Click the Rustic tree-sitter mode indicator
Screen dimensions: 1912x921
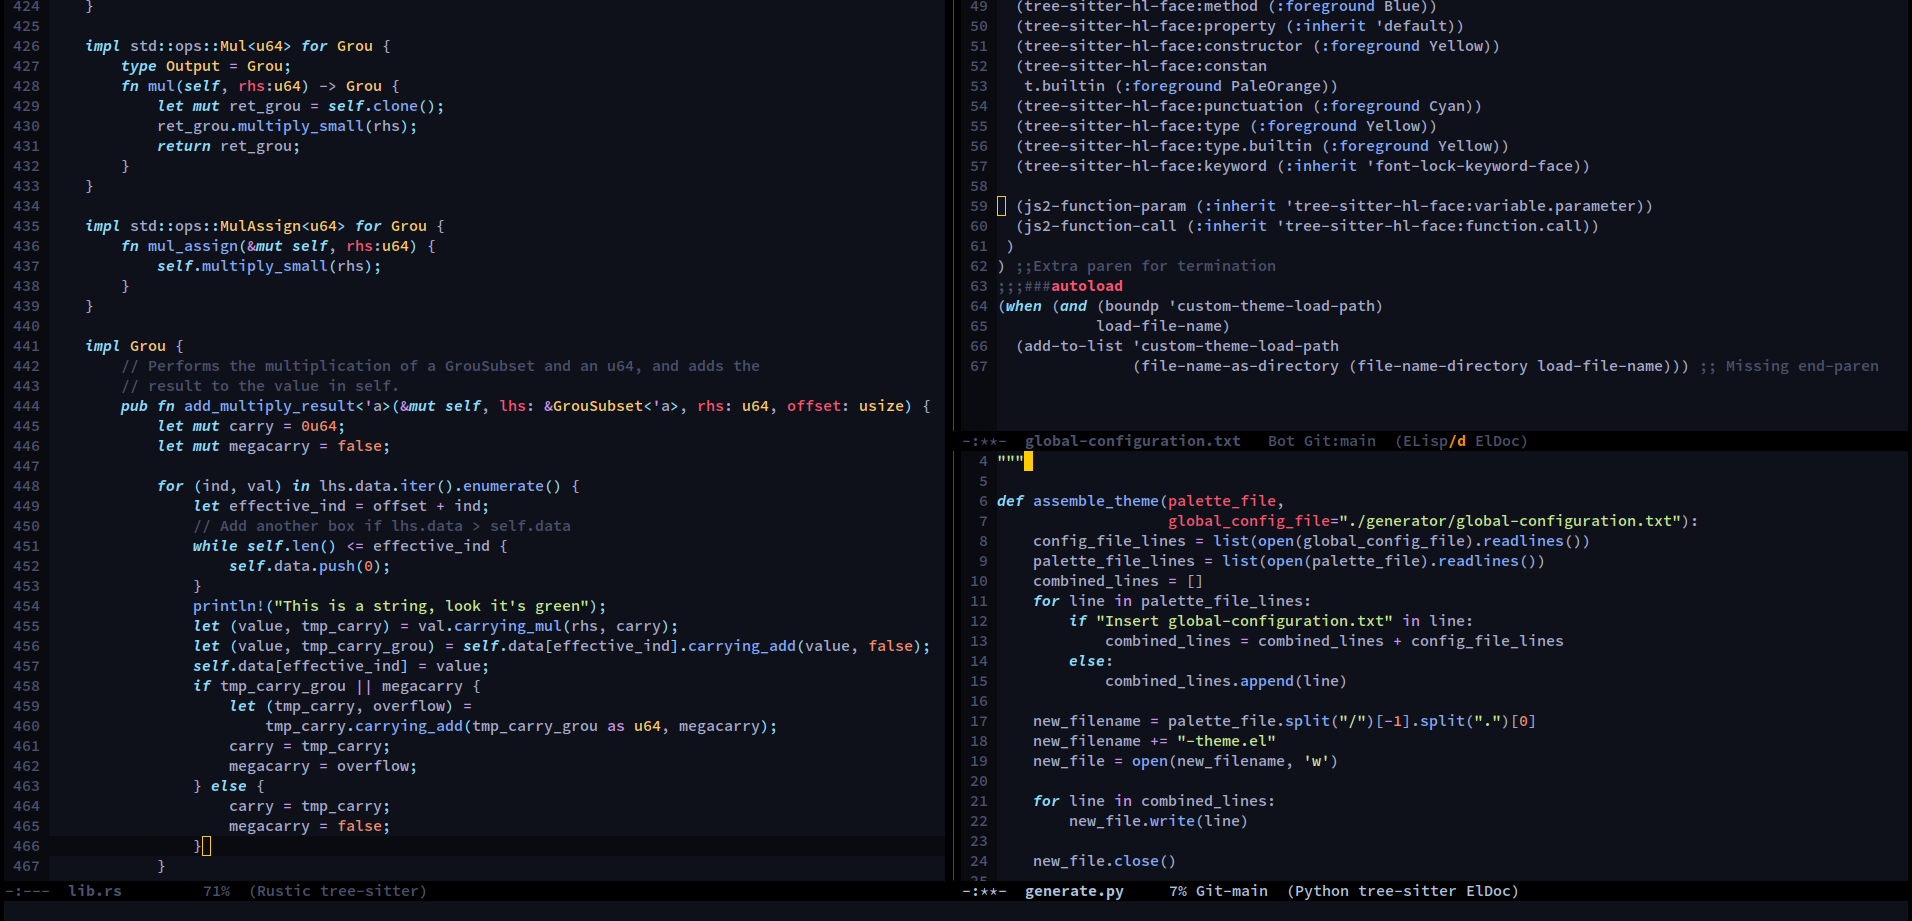pos(338,891)
